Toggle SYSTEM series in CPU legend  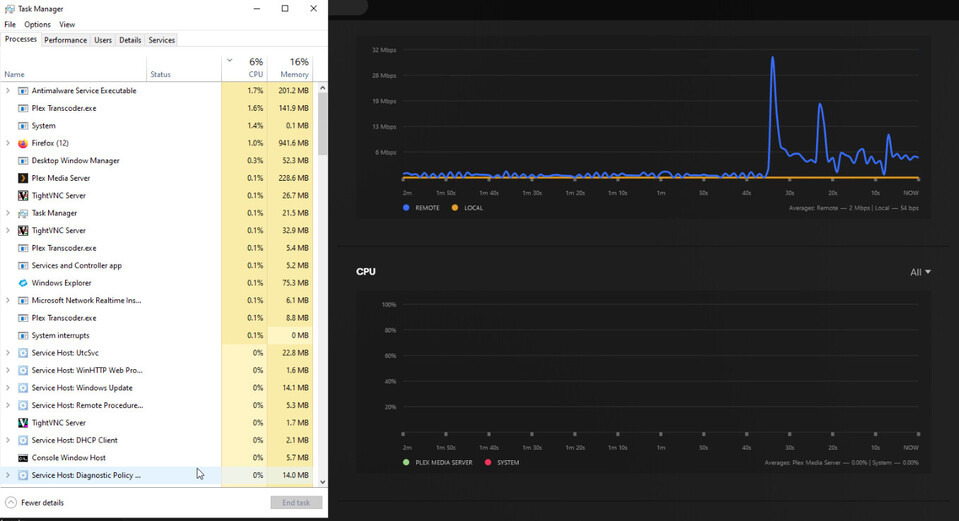point(502,462)
